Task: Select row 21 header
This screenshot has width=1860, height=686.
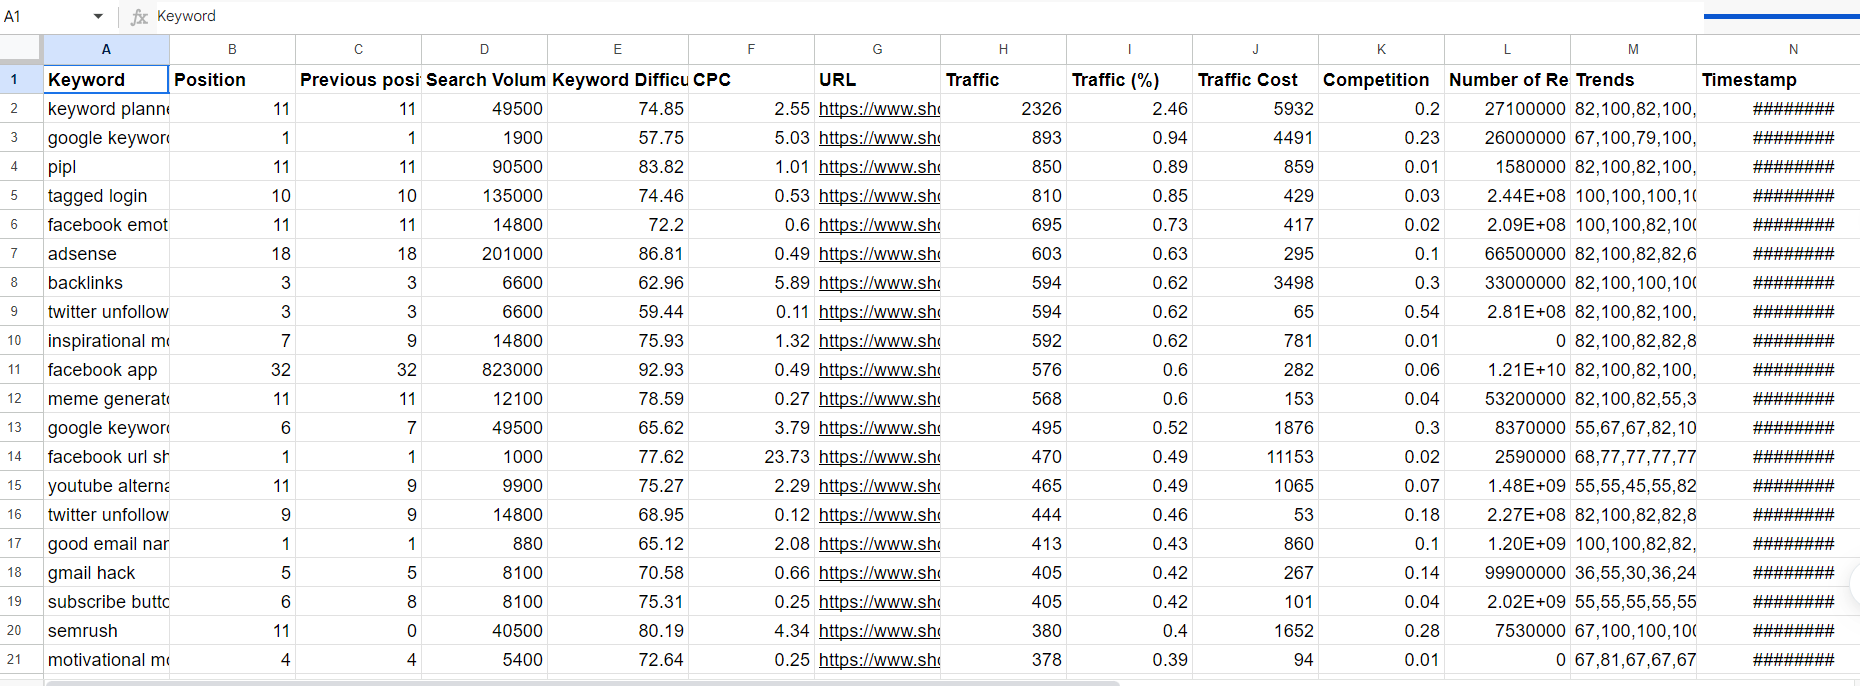Action: pyautogui.click(x=21, y=659)
